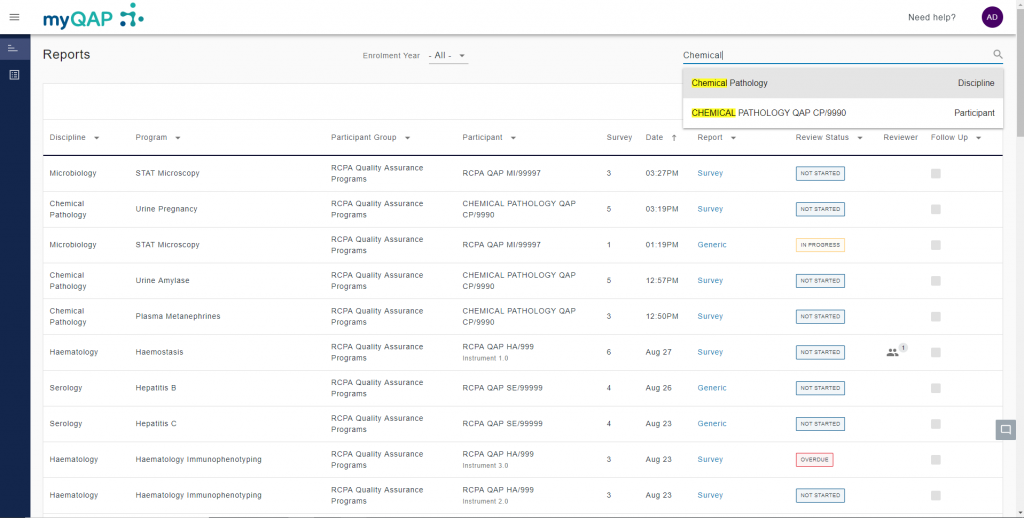Screen dimensions: 1024x518
Task: Open Survey report for Urine Amylase
Action: (x=710, y=281)
